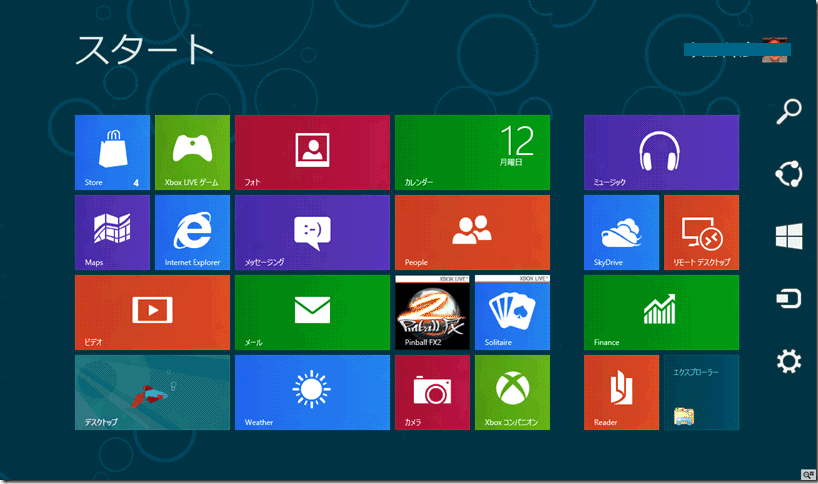
Task: Open the SkyDrive tile
Action: (x=621, y=233)
